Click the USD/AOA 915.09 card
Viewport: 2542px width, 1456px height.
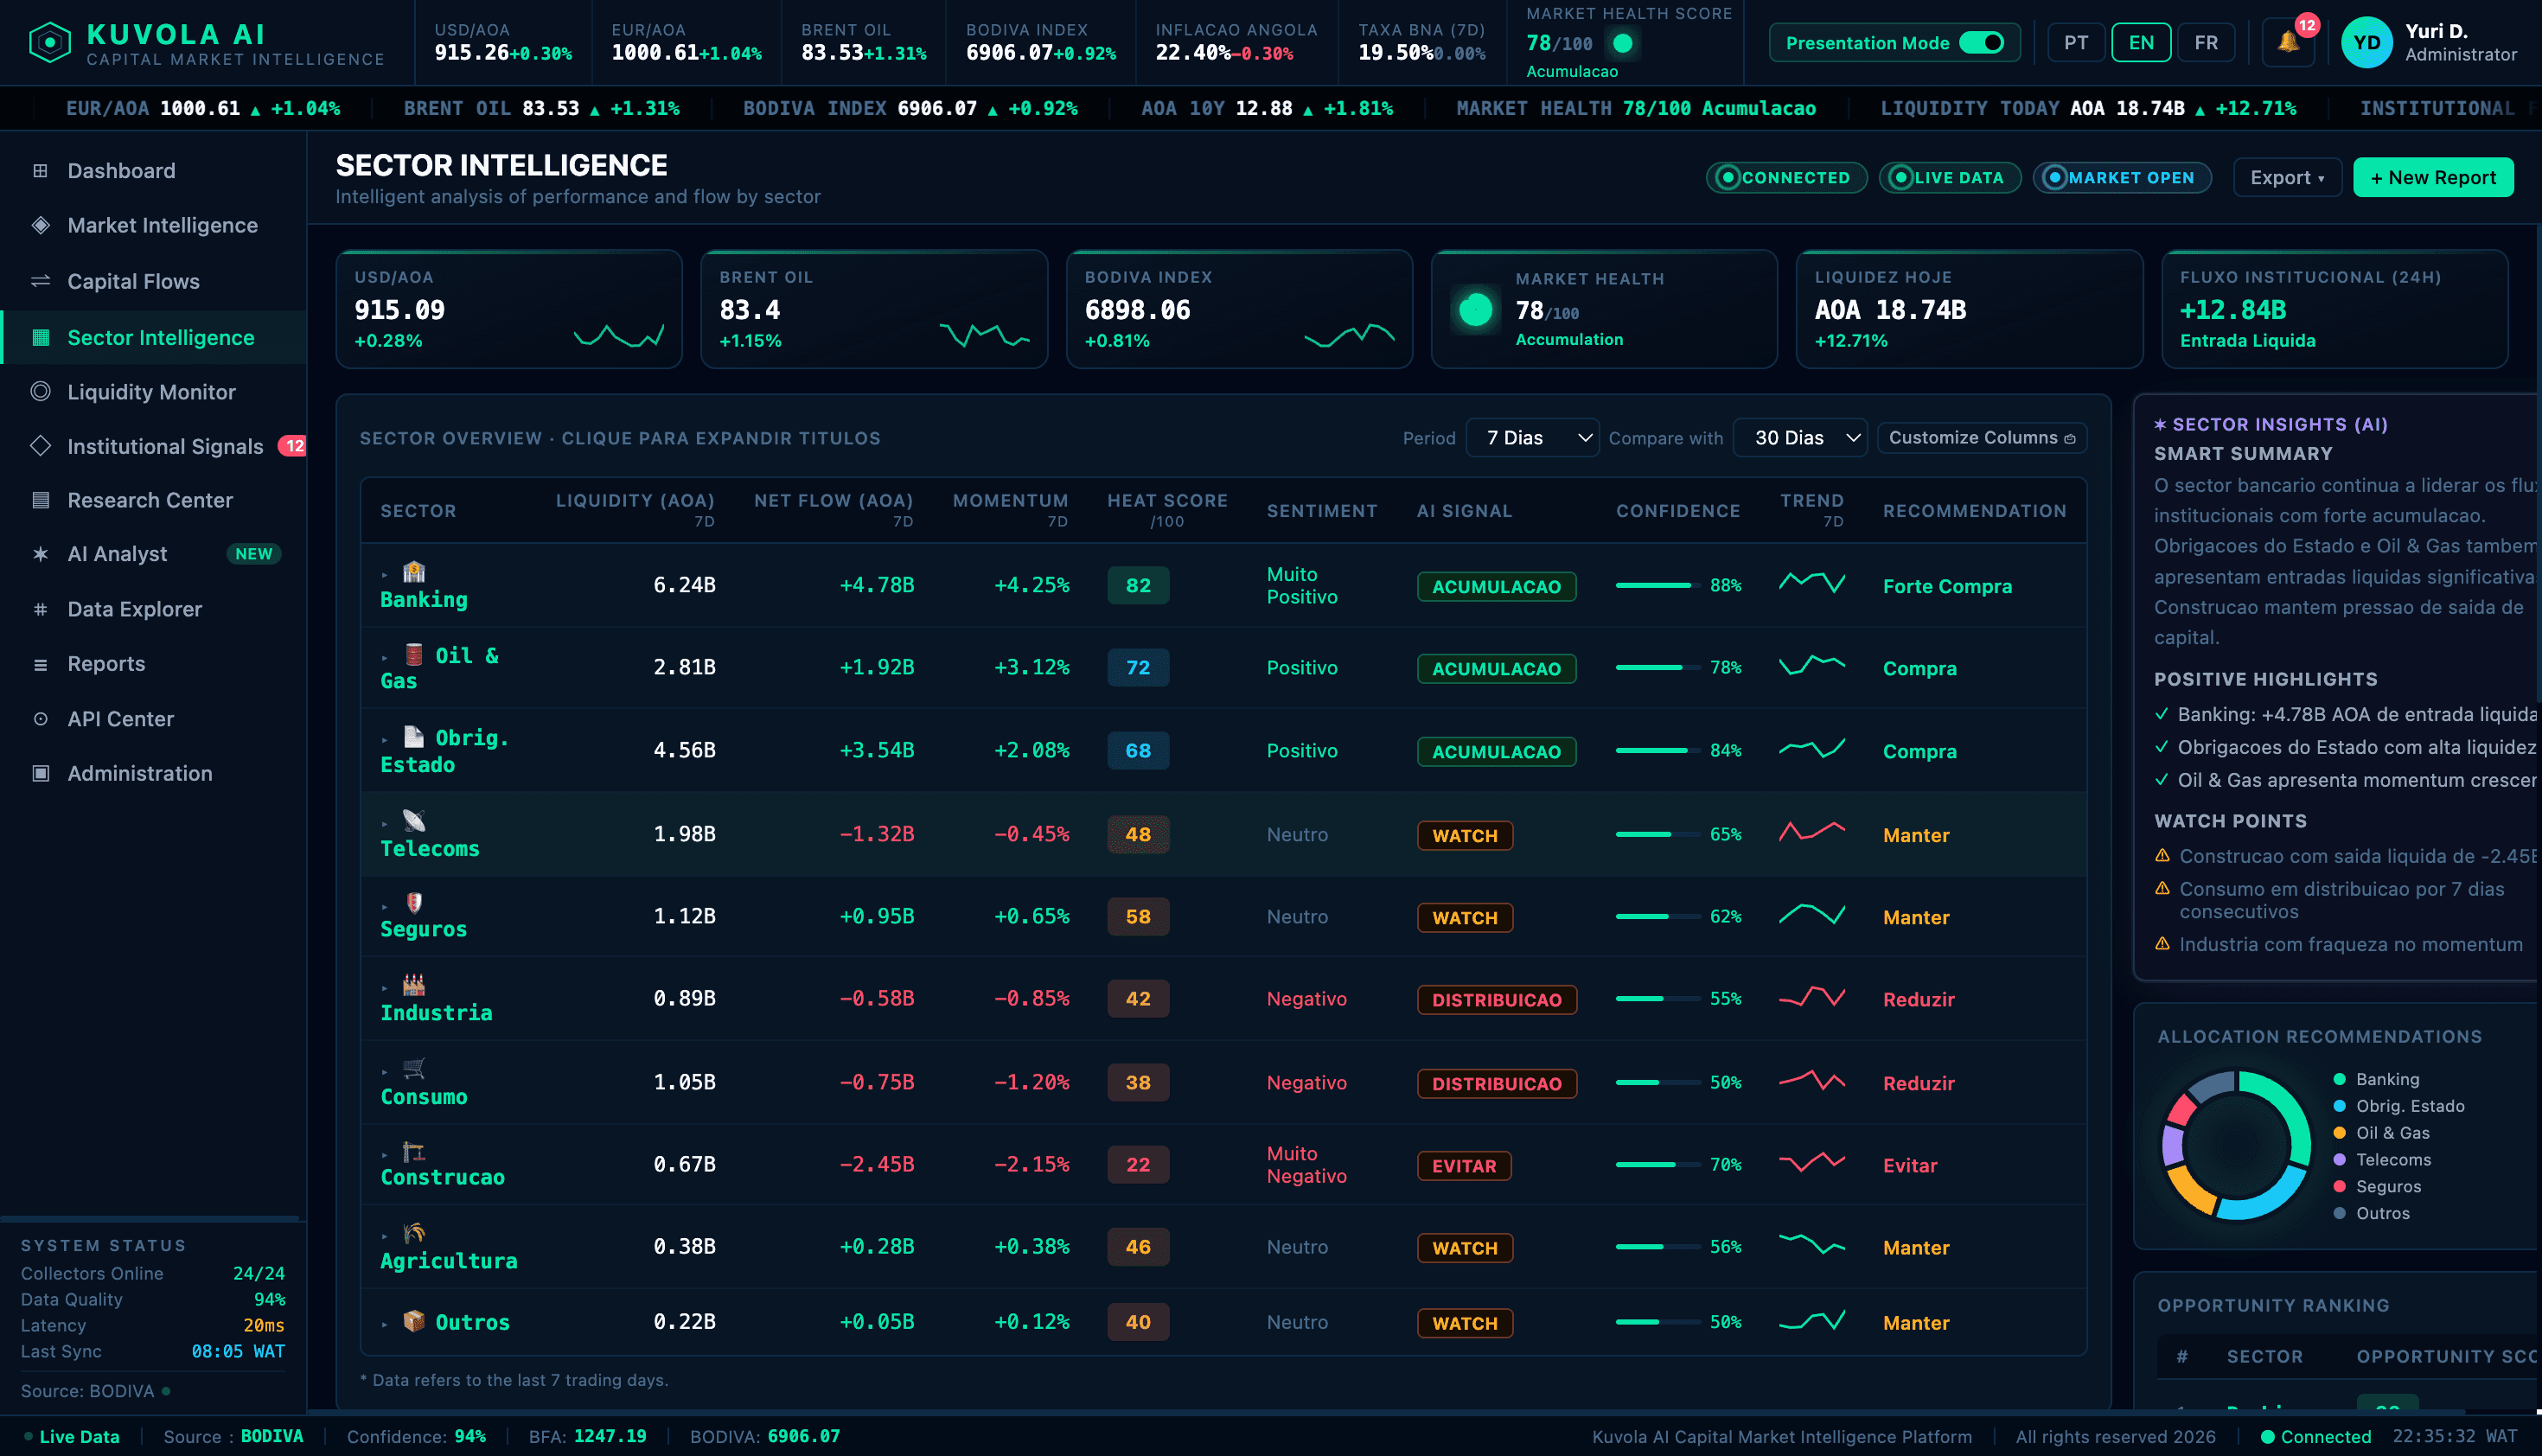coord(509,309)
